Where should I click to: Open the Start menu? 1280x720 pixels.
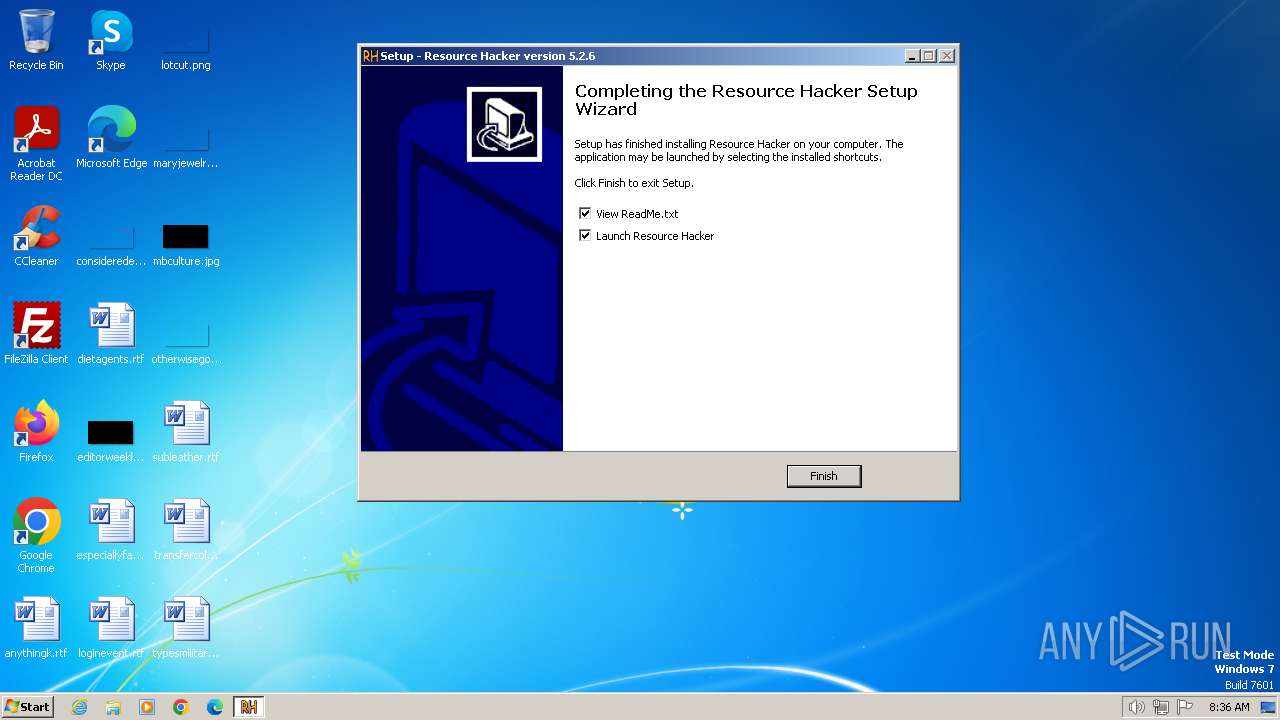click(28, 707)
